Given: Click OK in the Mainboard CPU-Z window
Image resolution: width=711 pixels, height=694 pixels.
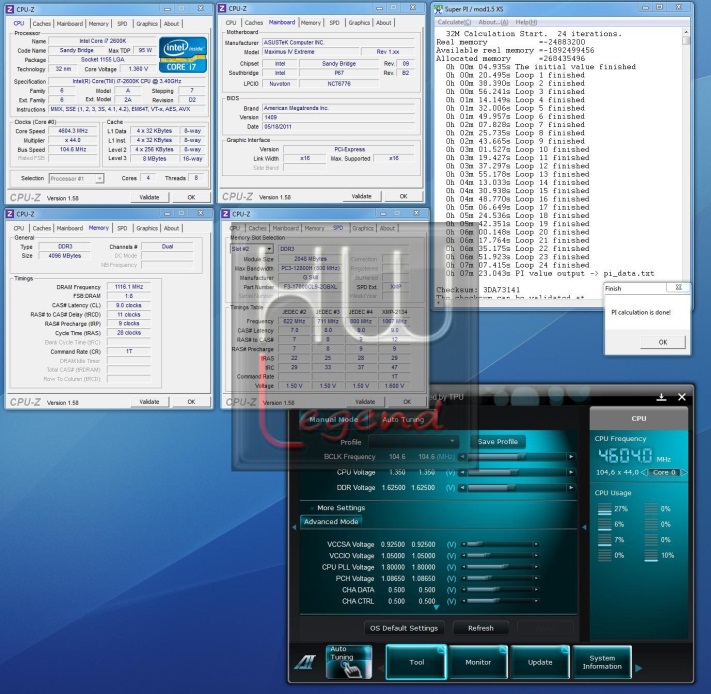Looking at the screenshot, I should [x=403, y=196].
